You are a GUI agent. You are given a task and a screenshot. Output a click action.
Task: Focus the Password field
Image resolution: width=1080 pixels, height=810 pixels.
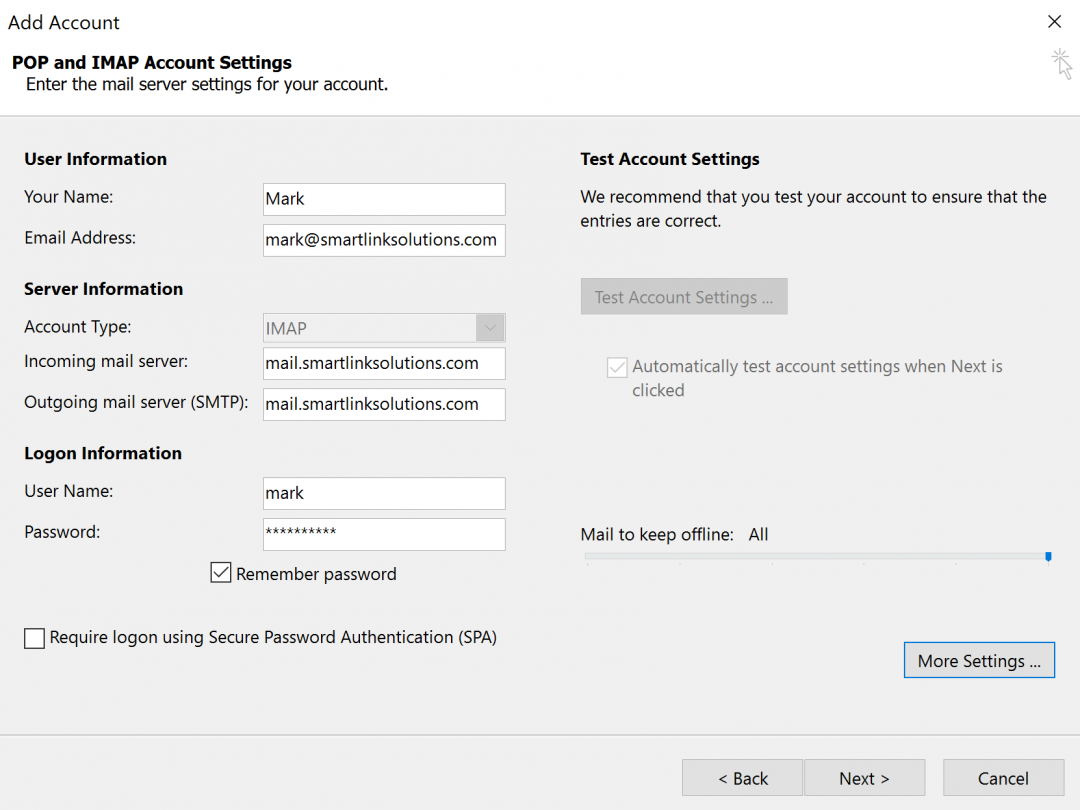pos(383,534)
